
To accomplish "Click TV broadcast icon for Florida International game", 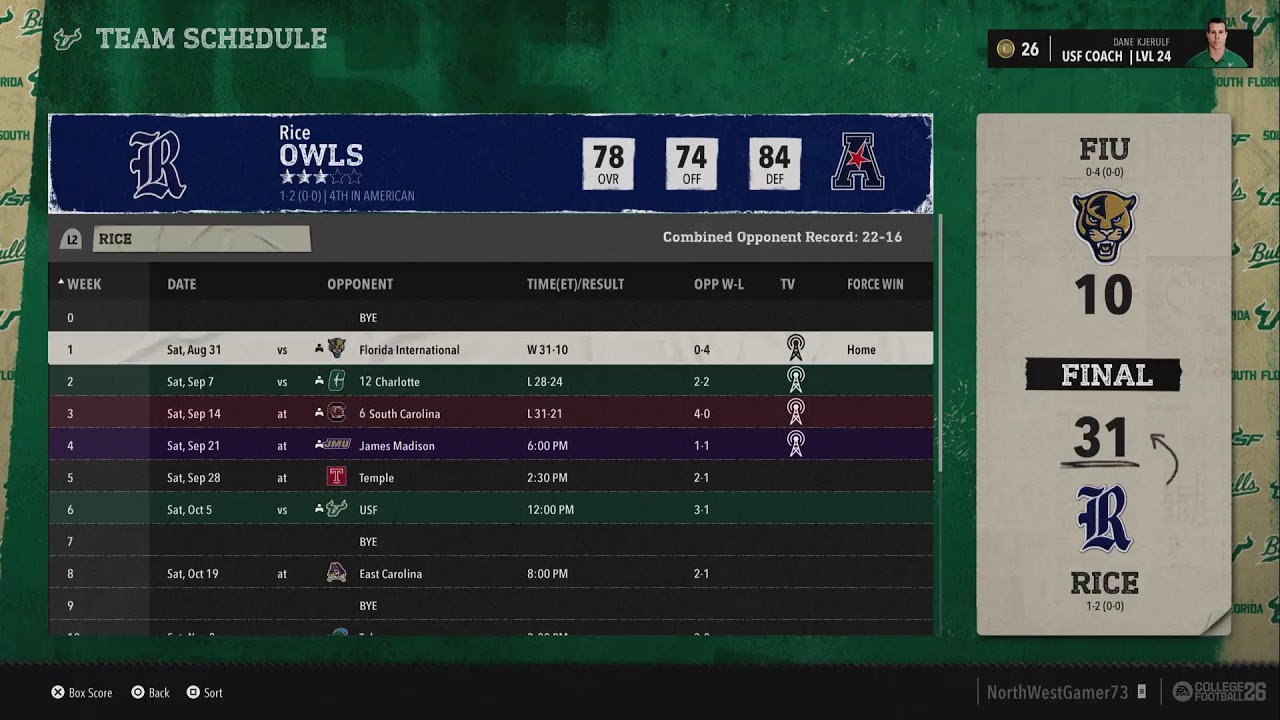I will coord(795,348).
